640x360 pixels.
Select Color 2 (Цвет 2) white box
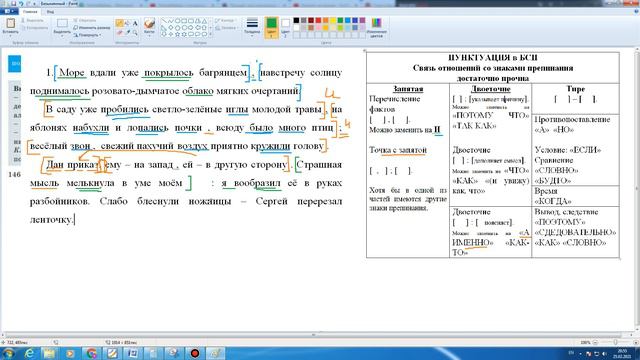[285, 27]
